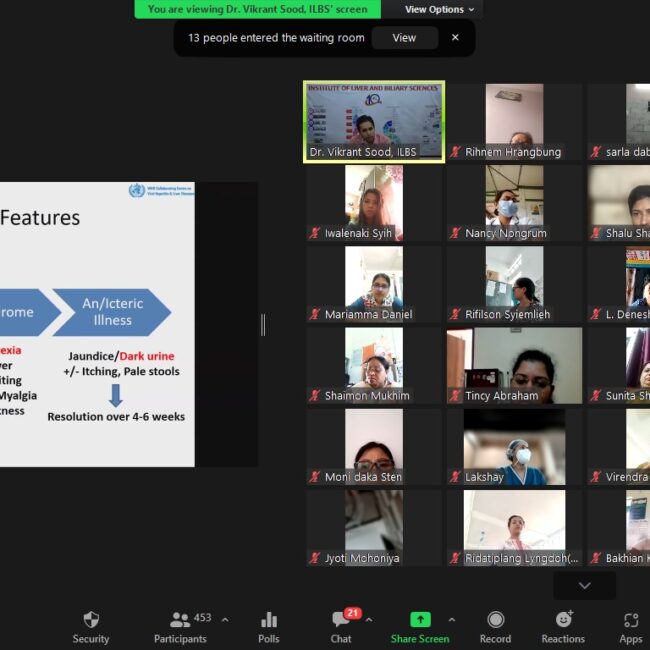Open the Chat panel with 21 unread
Image resolution: width=650 pixels, height=650 pixels.
(x=341, y=626)
